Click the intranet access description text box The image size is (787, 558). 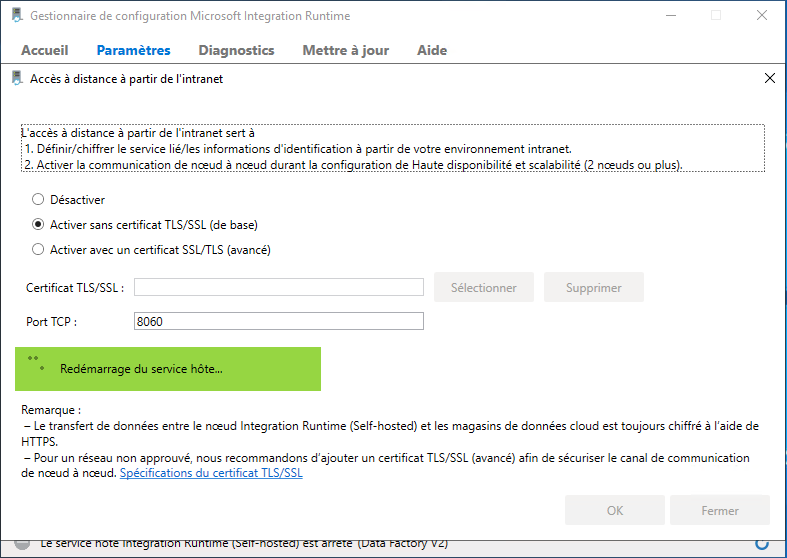click(x=392, y=148)
